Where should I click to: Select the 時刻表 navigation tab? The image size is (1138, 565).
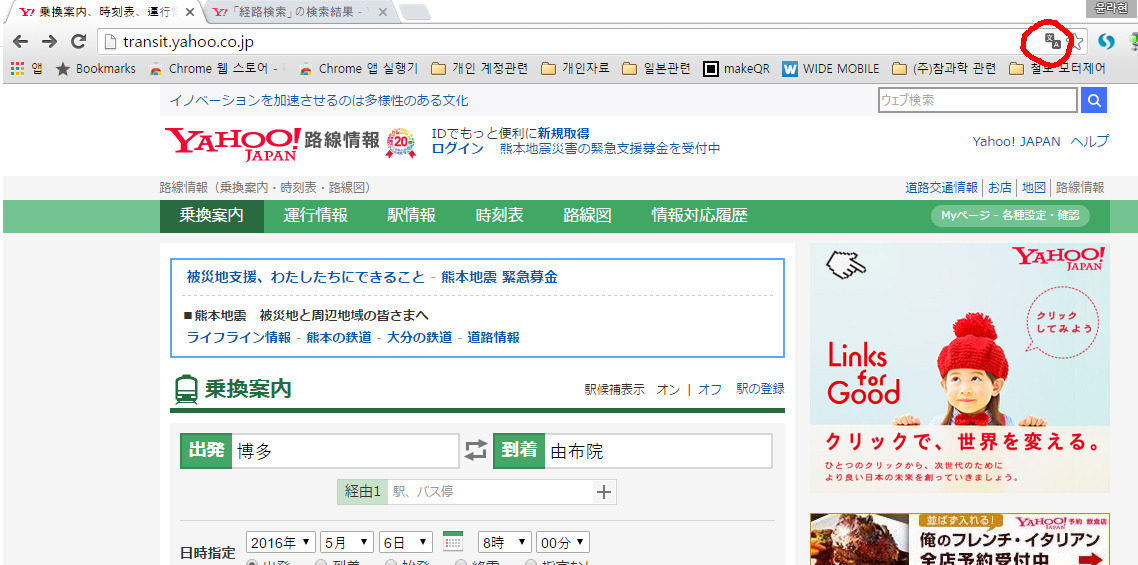499,216
